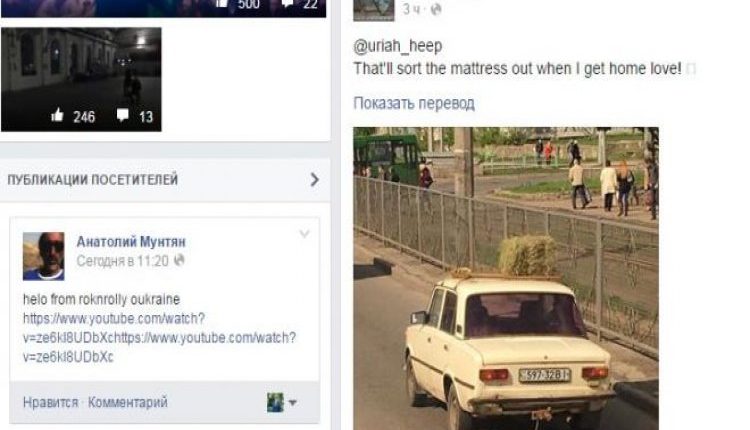Open Анатолий Мунтян's profile picture

pos(44,256)
